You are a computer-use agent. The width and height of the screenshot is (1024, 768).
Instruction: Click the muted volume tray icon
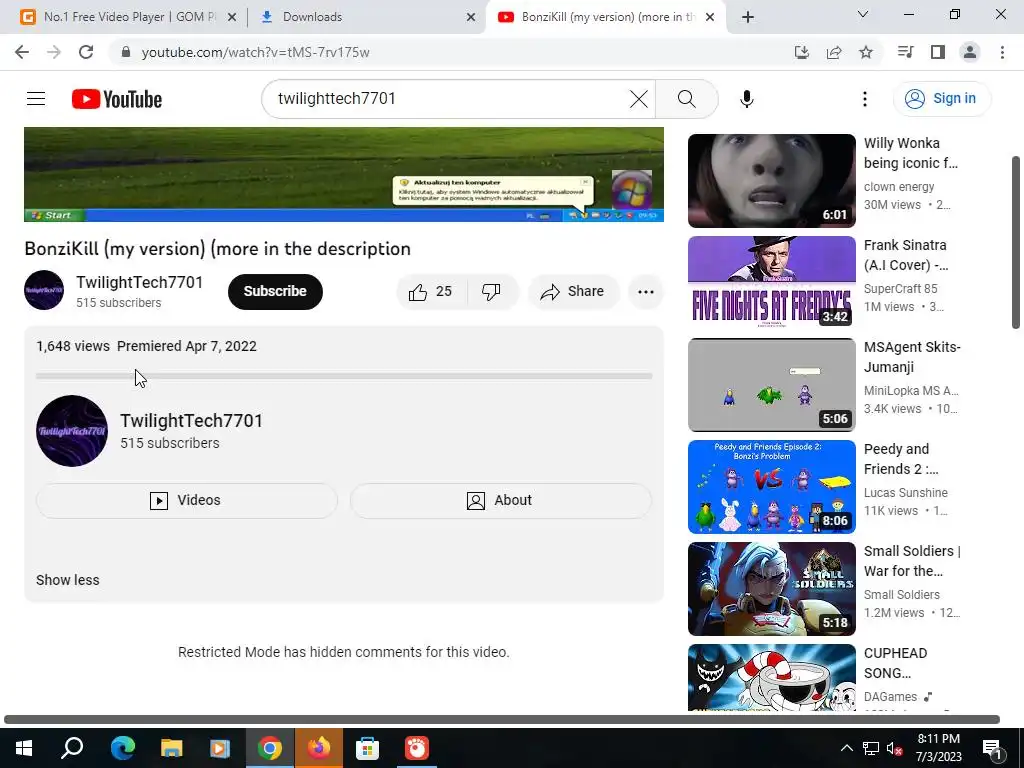pos(893,748)
